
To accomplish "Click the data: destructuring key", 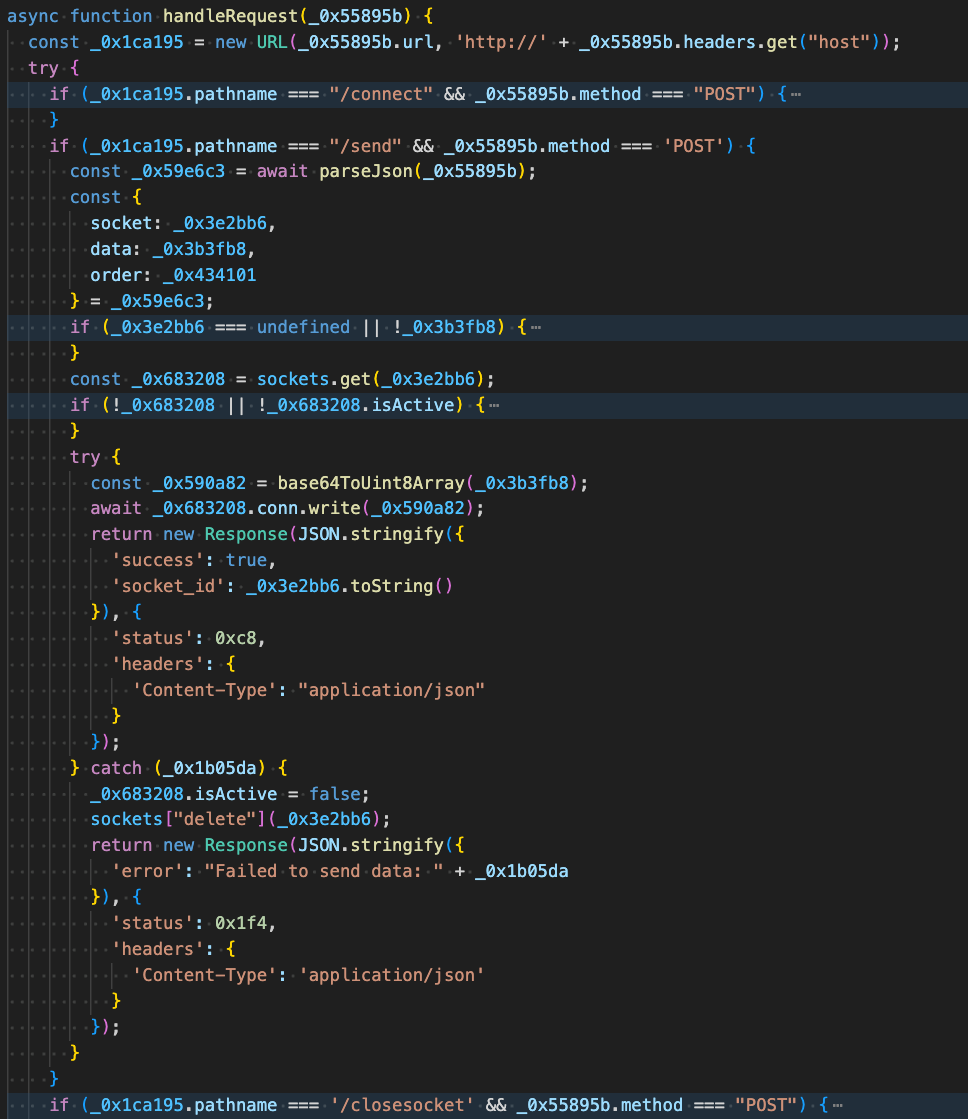I will click(116, 249).
